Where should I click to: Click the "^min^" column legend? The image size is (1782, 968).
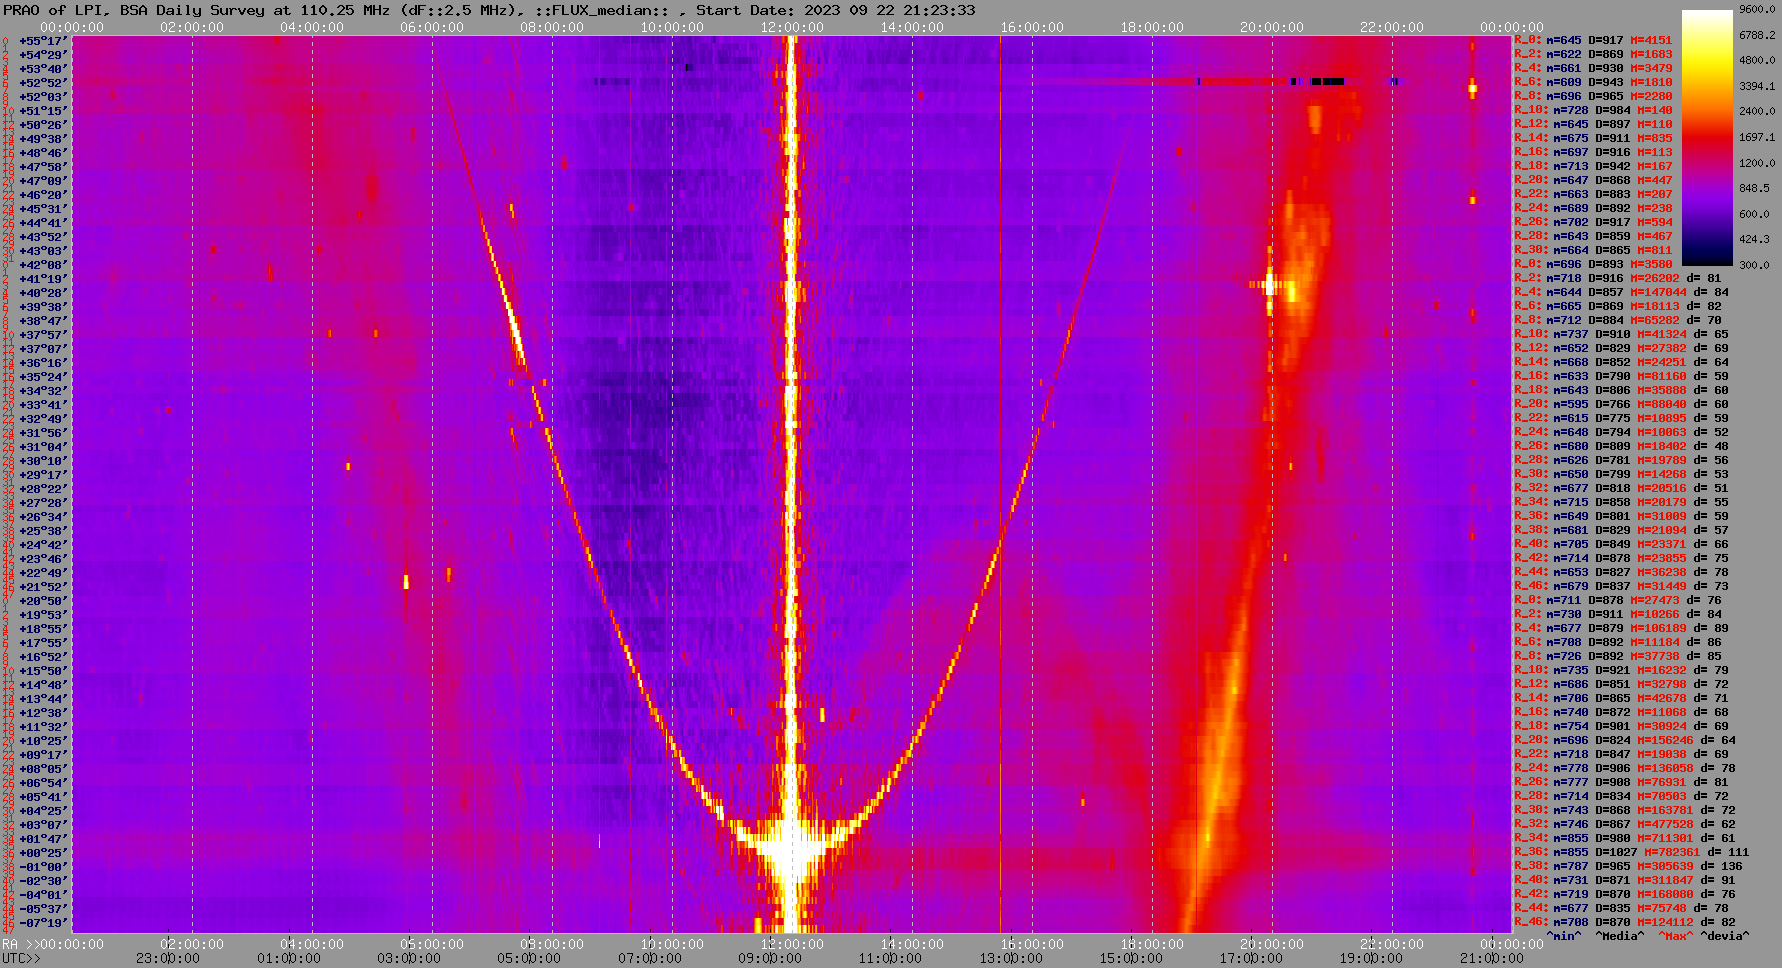click(1565, 936)
